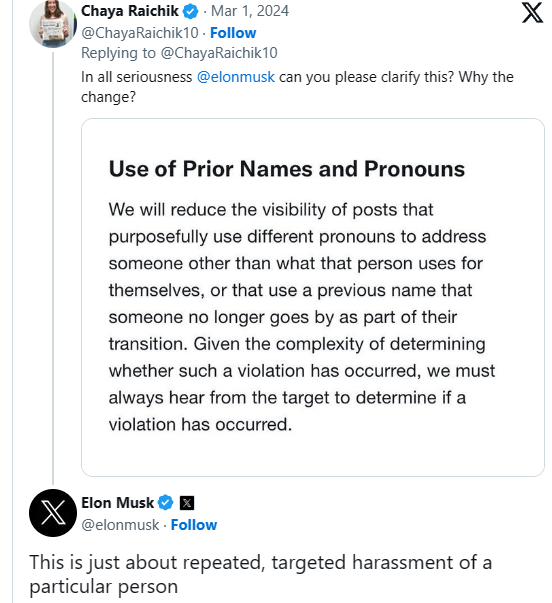Open Elon Musk's black X profile avatar
The image size is (552, 603).
(53, 513)
